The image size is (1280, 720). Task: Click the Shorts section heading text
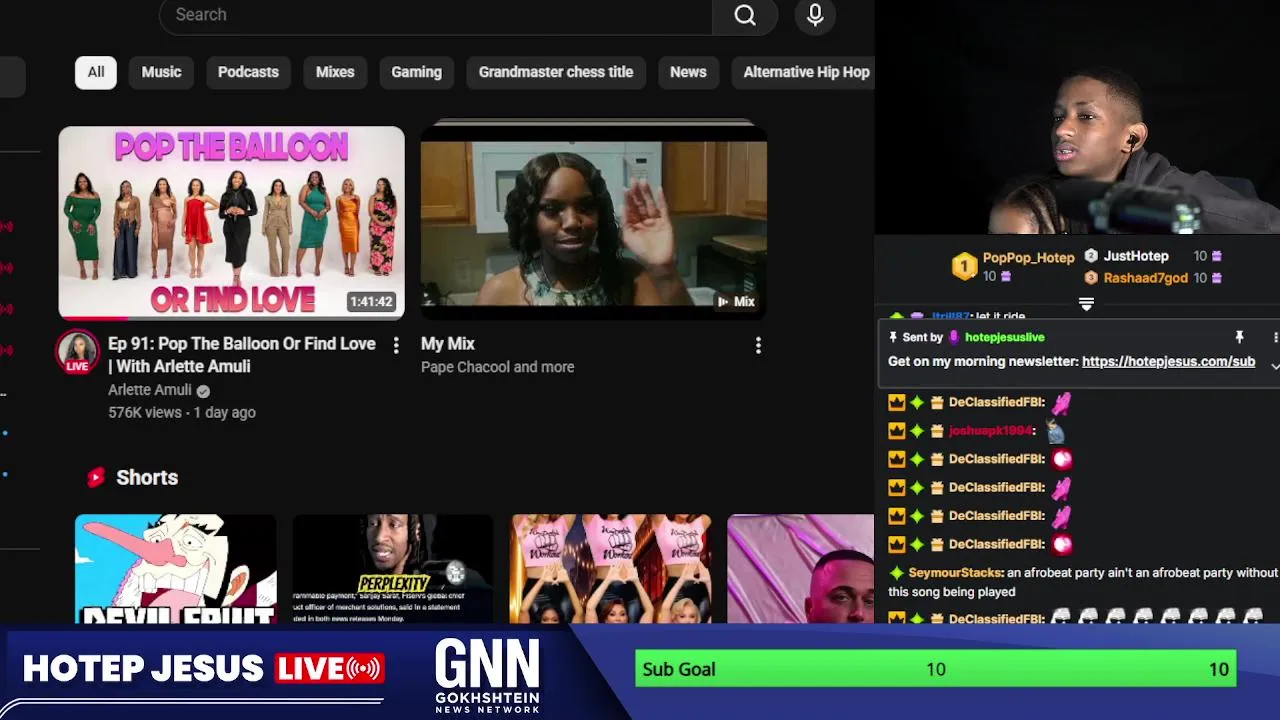coord(147,478)
